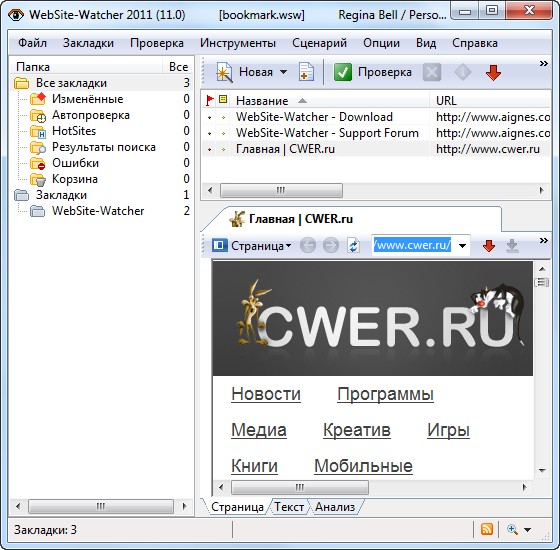
Task: Click the bookmark list horizontal scrollbar thumb
Action: [x=281, y=190]
